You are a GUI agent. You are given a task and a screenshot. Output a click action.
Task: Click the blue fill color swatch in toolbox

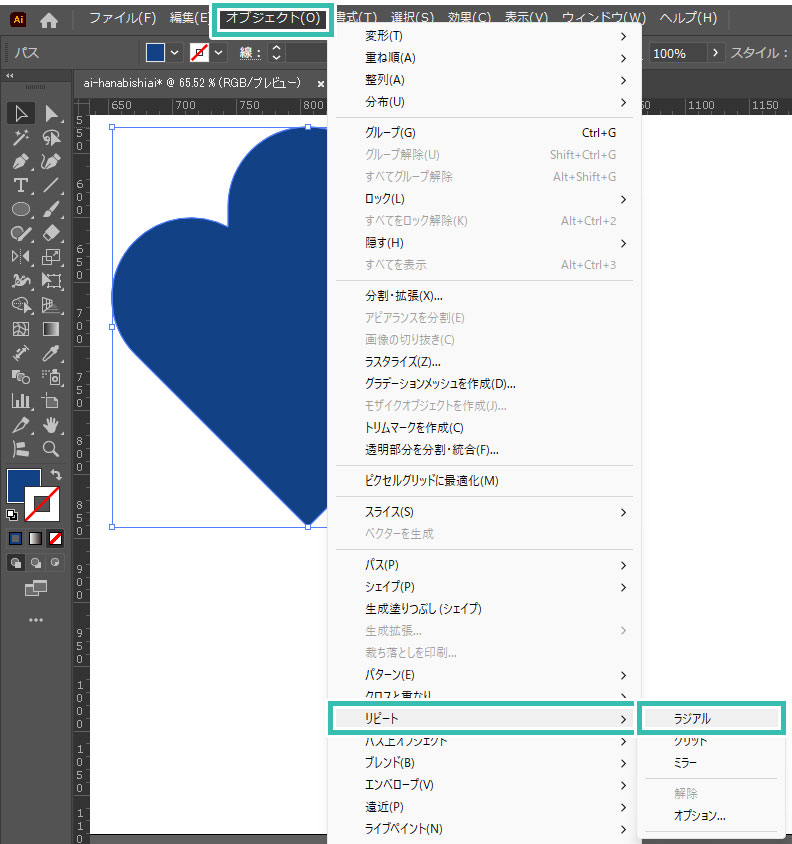pos(24,486)
